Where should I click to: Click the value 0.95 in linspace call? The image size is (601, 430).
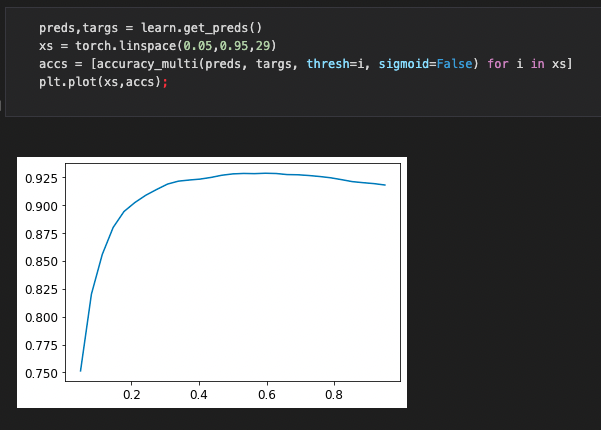click(234, 46)
